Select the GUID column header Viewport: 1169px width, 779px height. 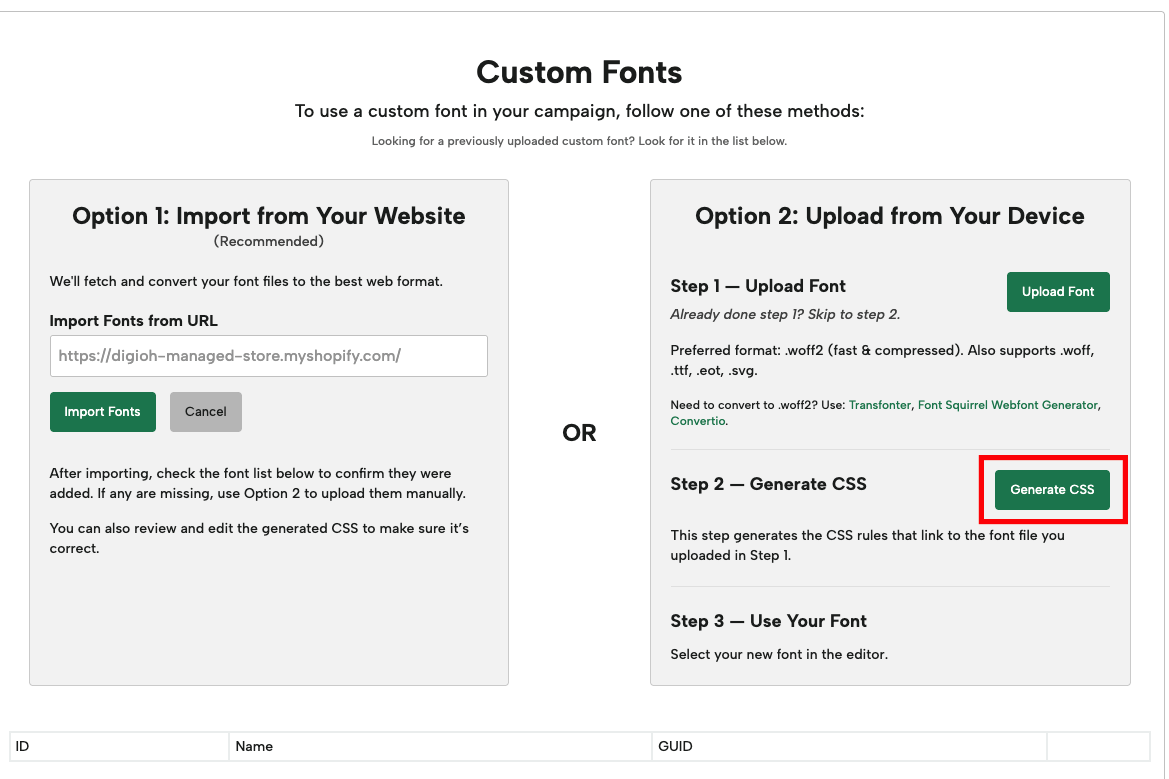(675, 746)
